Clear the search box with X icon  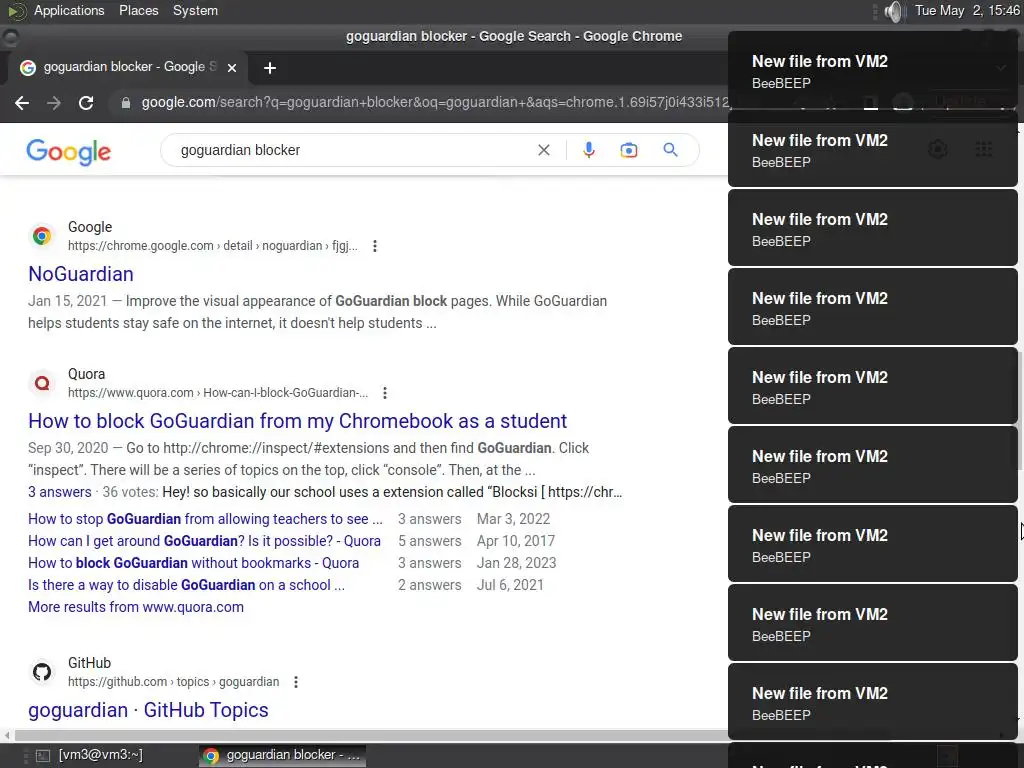(543, 150)
